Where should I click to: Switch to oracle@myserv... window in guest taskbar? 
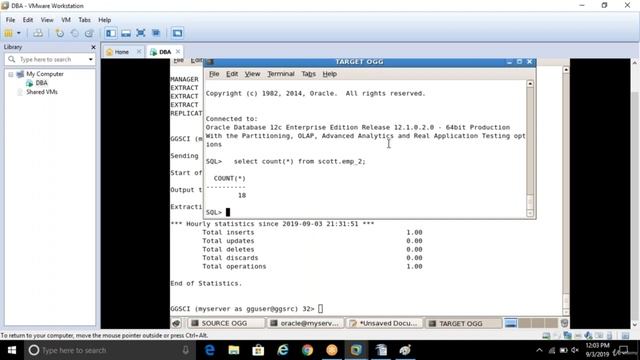(304, 323)
